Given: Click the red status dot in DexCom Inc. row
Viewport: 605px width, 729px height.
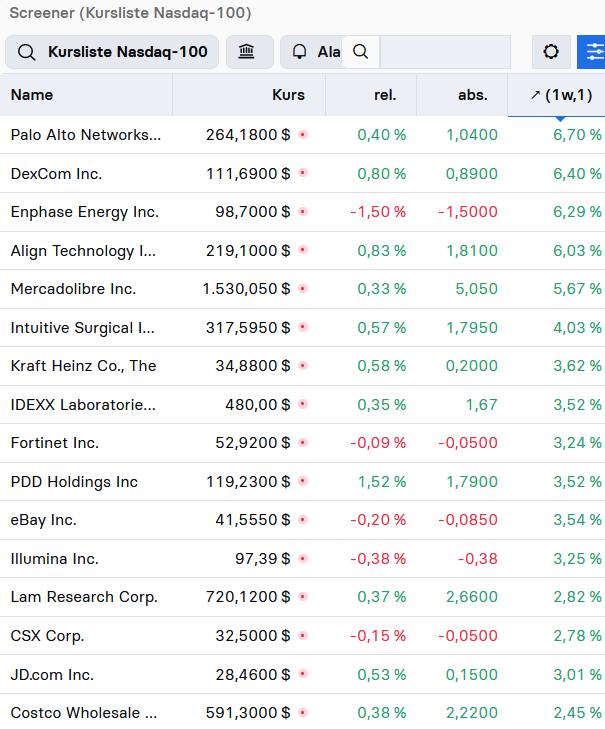Looking at the screenshot, I should (303, 173).
